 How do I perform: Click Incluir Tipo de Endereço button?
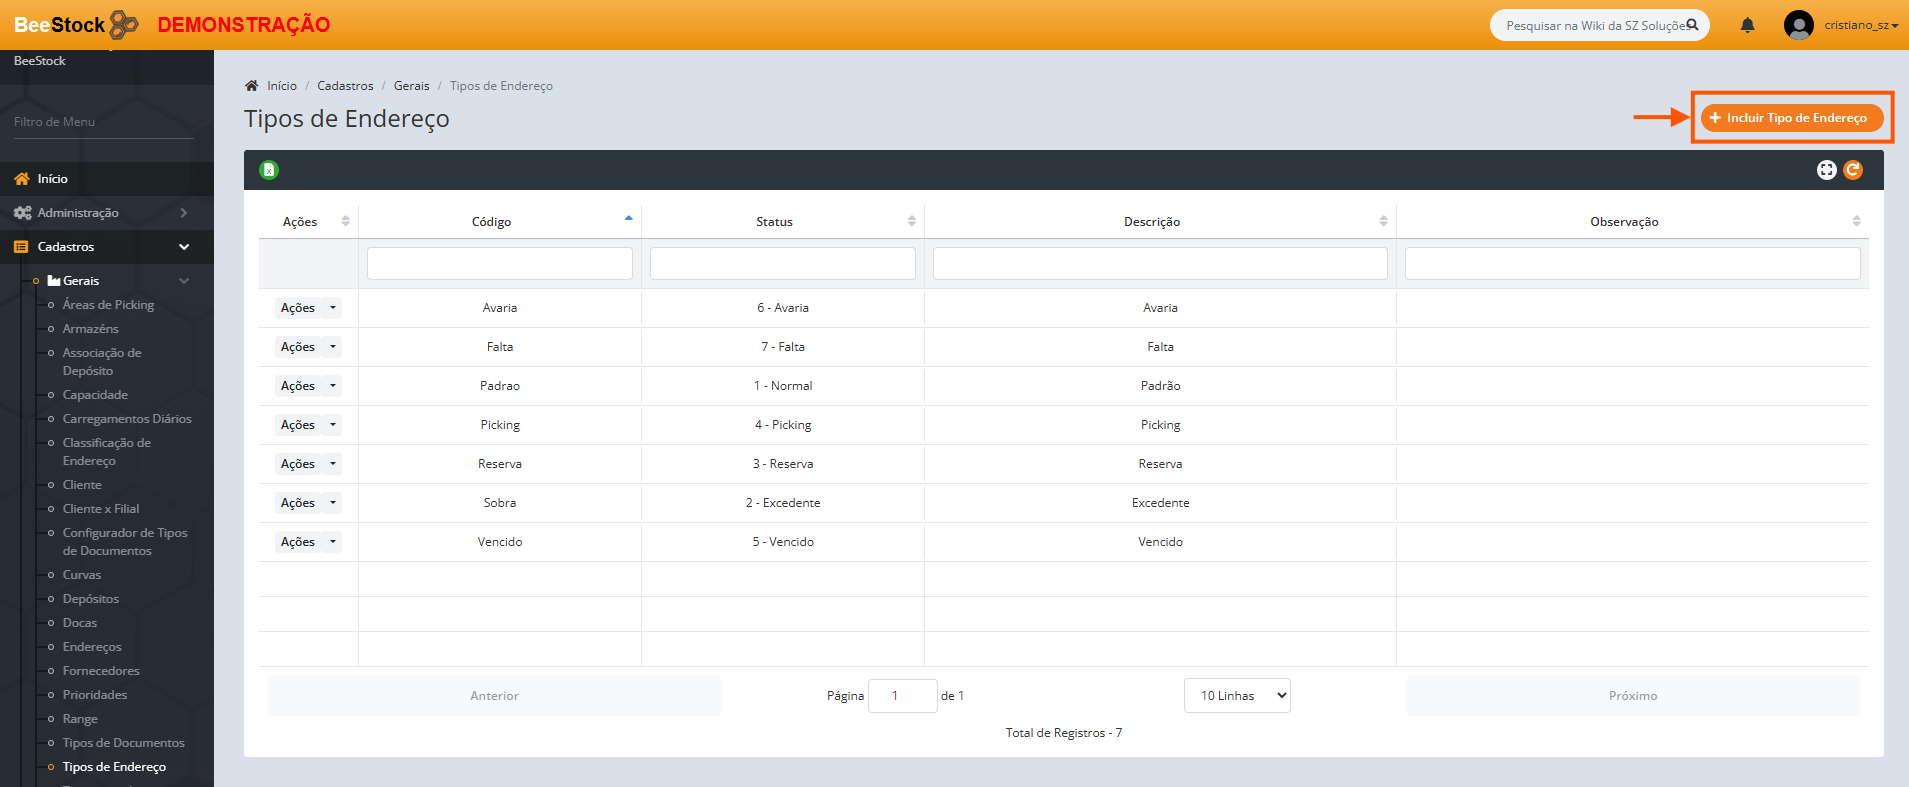click(1791, 118)
